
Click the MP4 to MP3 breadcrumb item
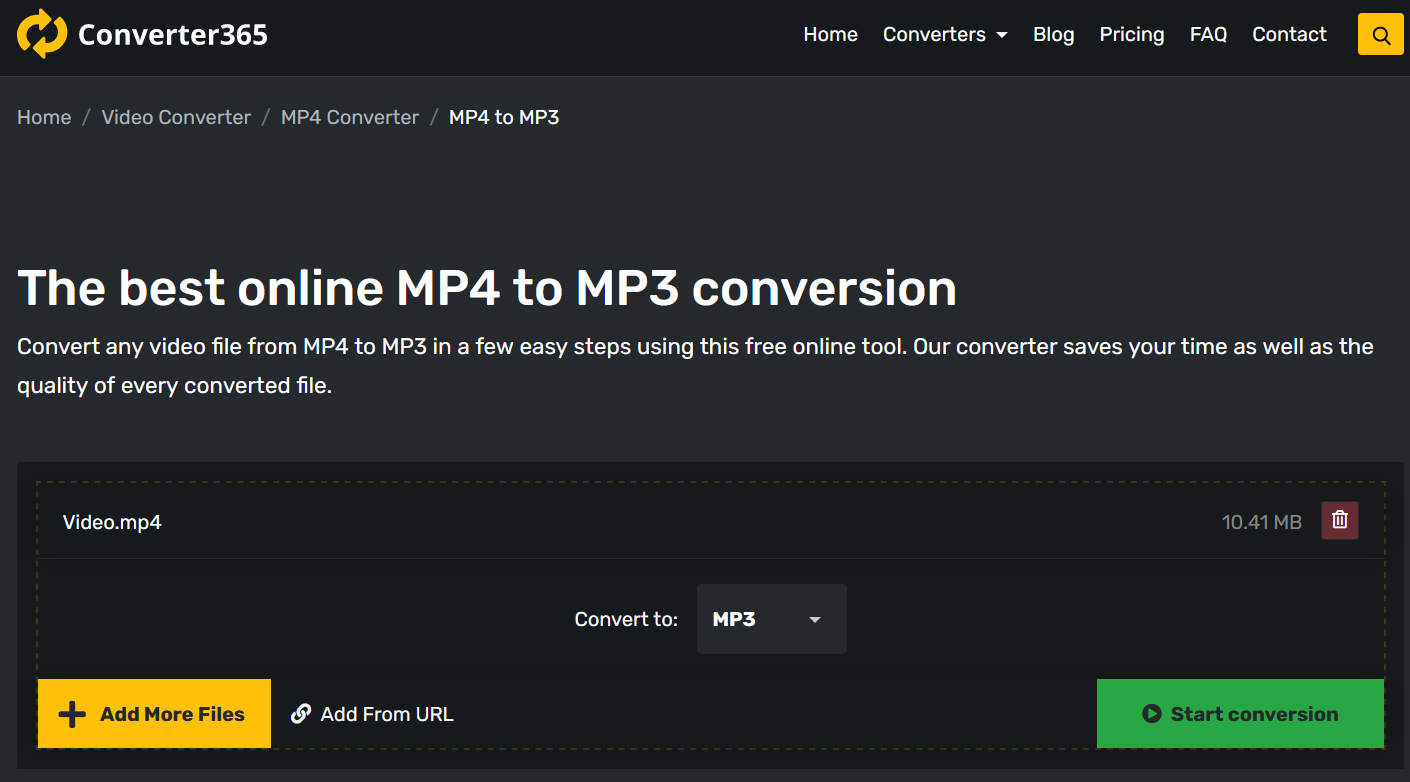point(504,117)
